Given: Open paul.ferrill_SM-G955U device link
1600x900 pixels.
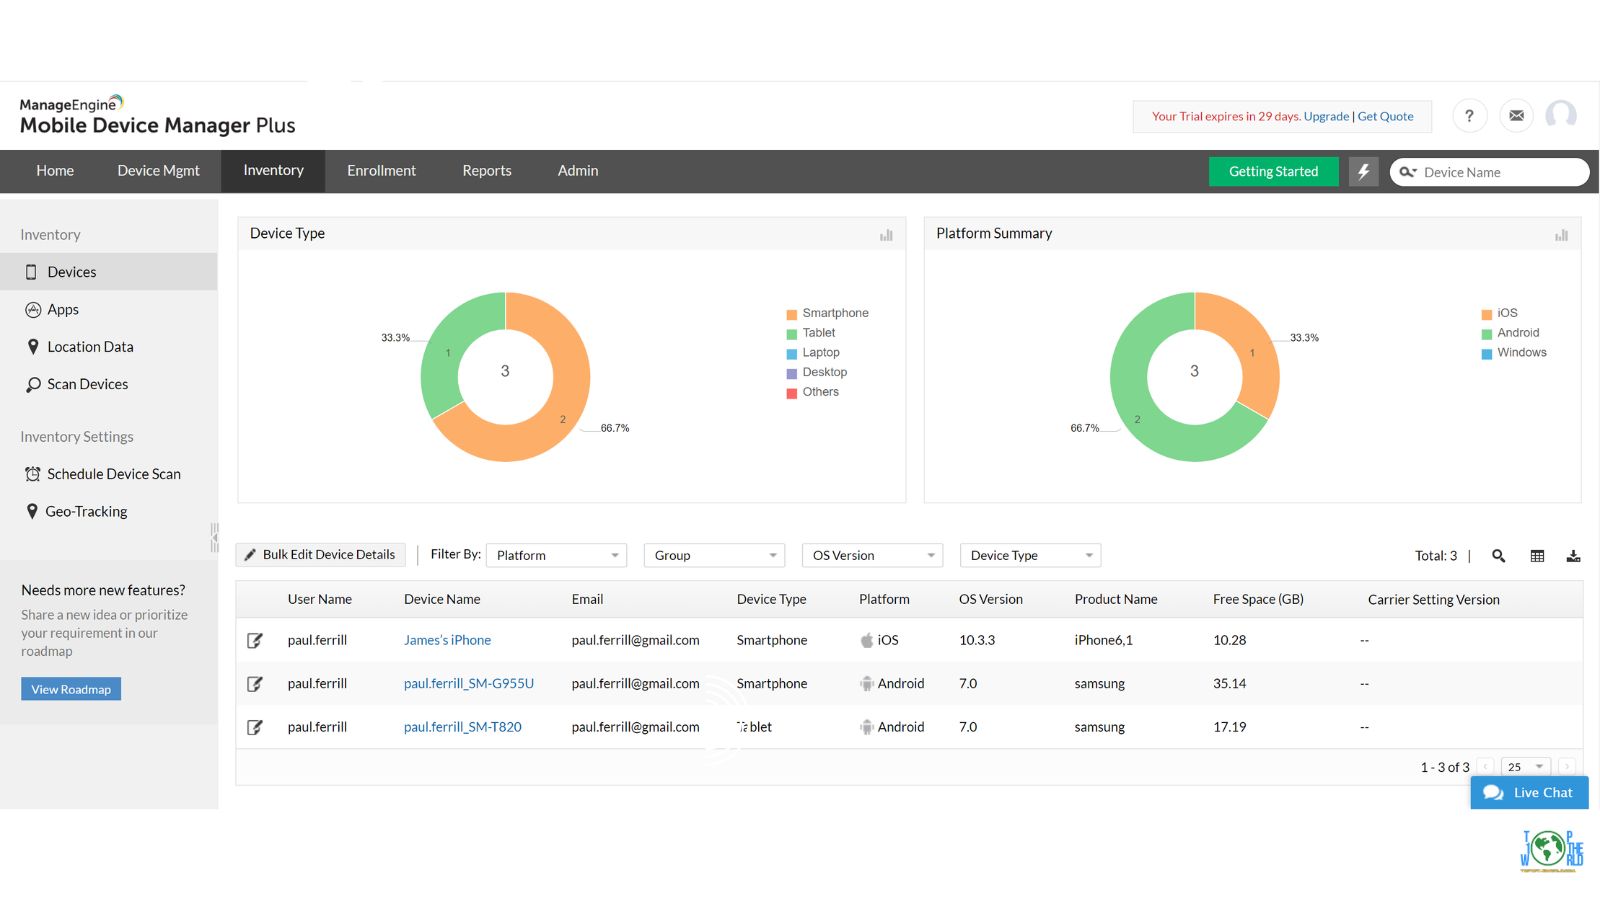Looking at the screenshot, I should [469, 684].
